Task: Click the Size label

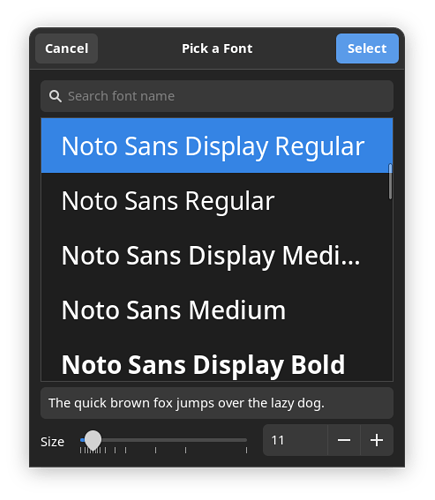Action: 52,442
